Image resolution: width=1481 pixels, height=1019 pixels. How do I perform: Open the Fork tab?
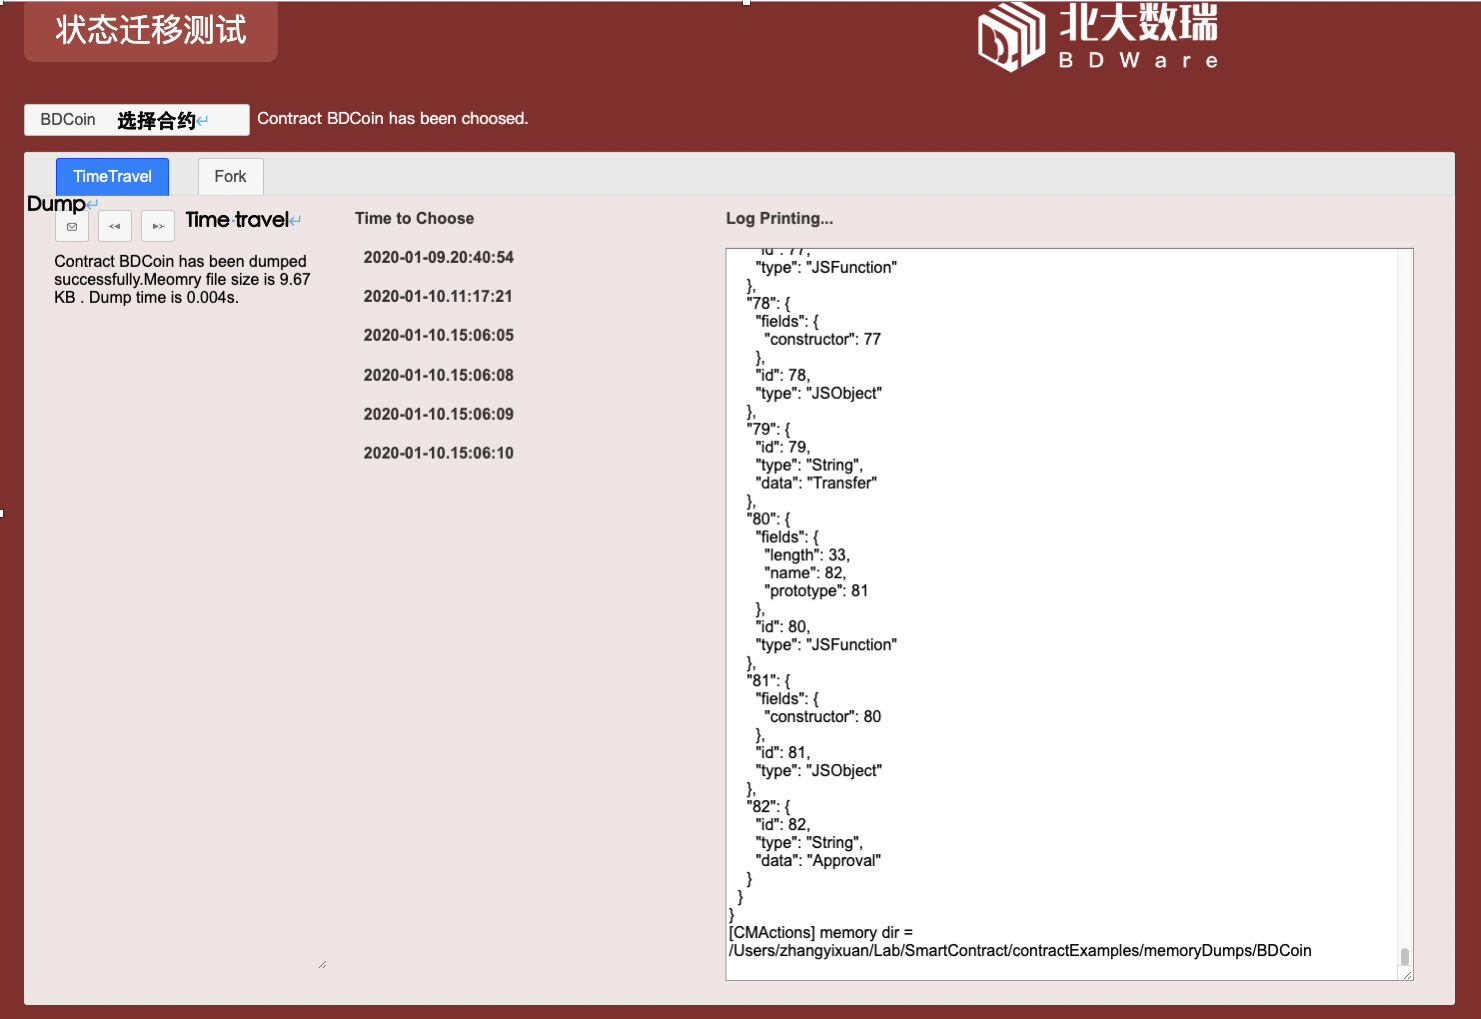pyautogui.click(x=230, y=177)
